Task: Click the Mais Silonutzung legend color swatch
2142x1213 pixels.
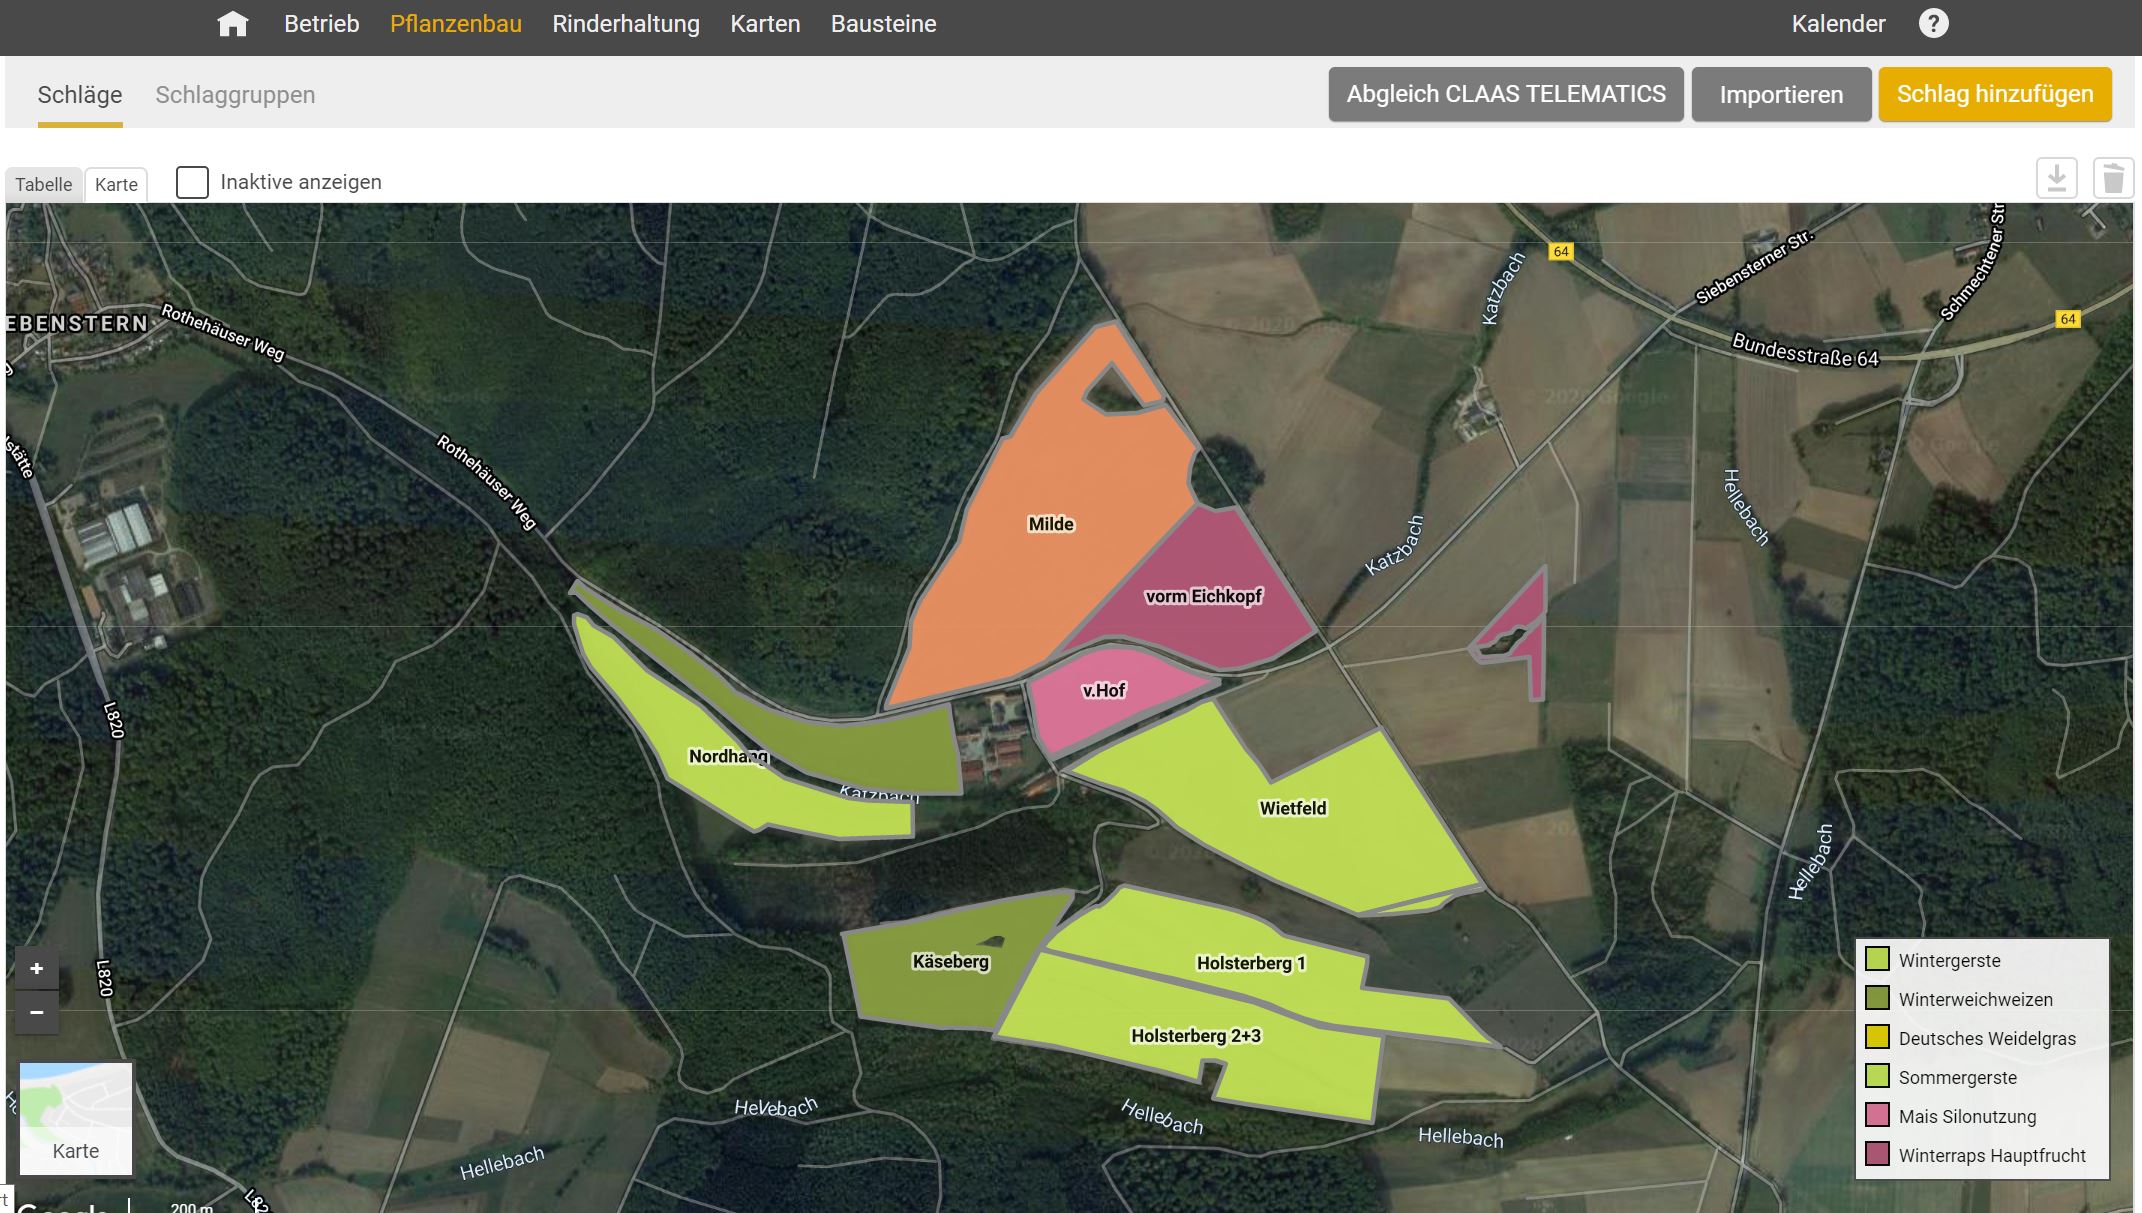Action: (1877, 1115)
